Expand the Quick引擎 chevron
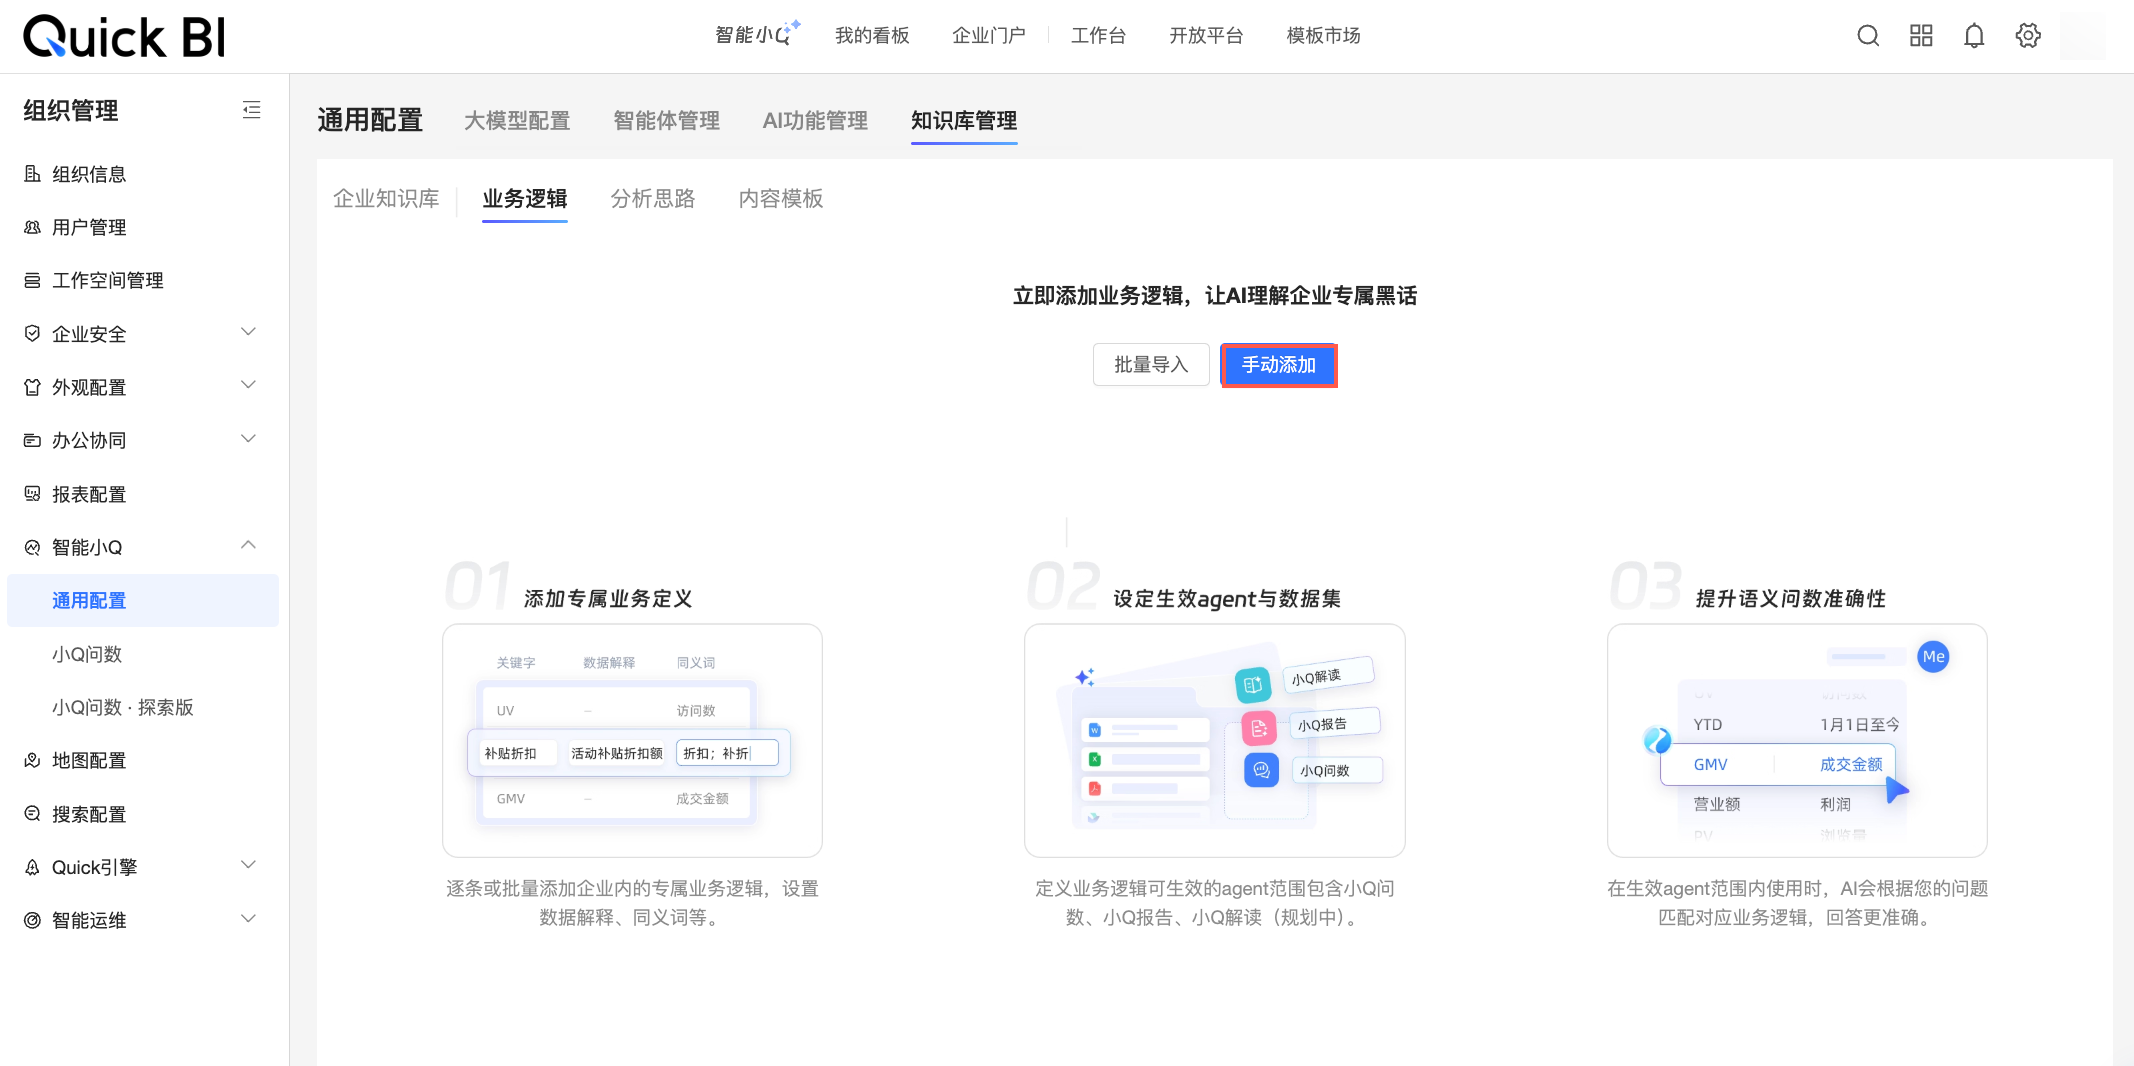Viewport: 2134px width, 1066px height. pyautogui.click(x=249, y=865)
